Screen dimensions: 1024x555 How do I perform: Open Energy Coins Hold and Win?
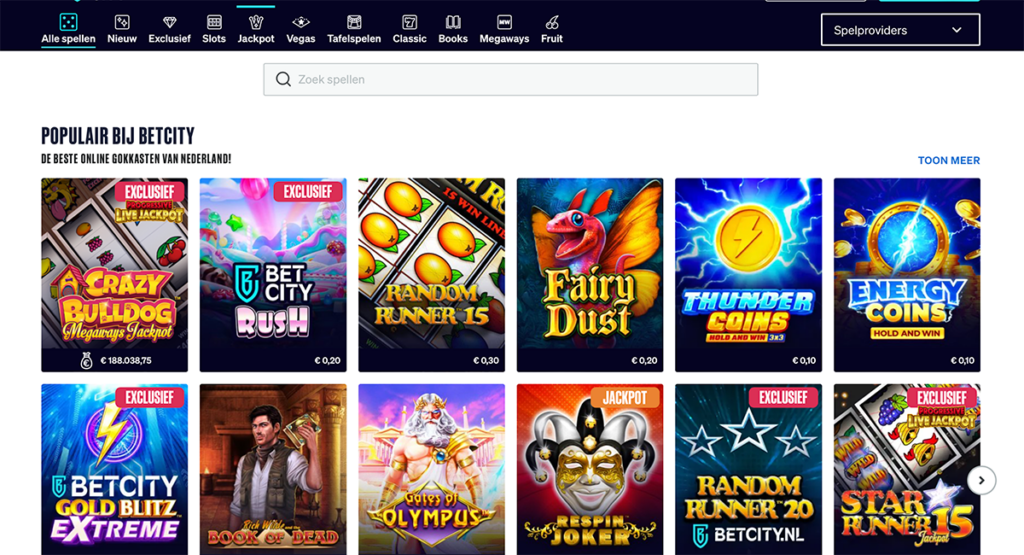pos(907,275)
